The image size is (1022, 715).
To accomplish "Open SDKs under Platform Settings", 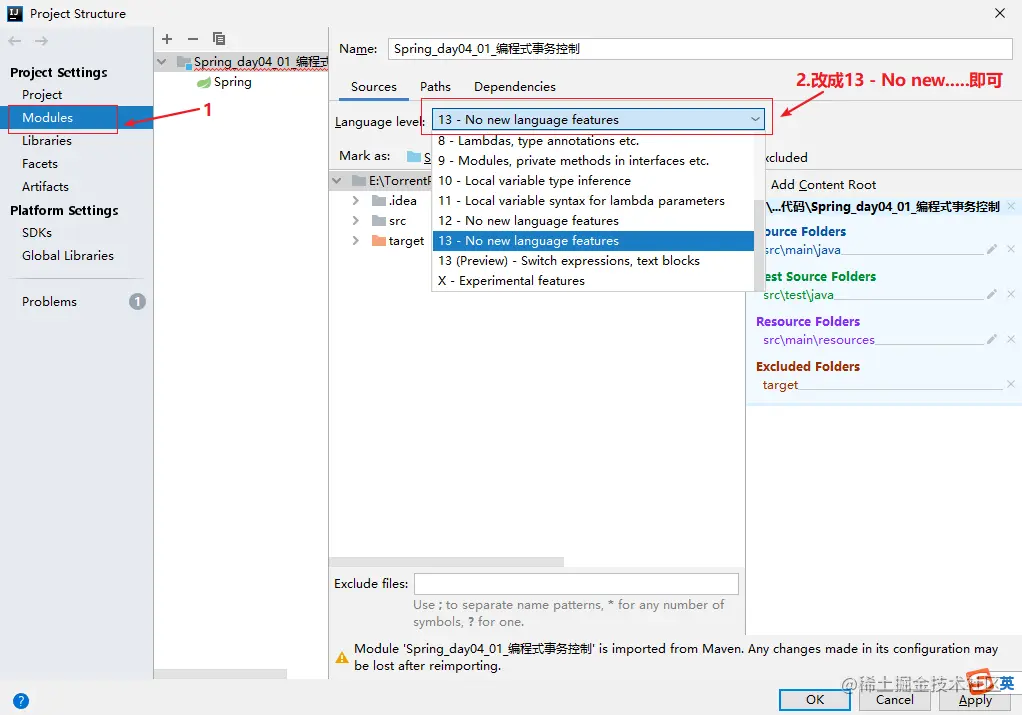I will click(36, 233).
